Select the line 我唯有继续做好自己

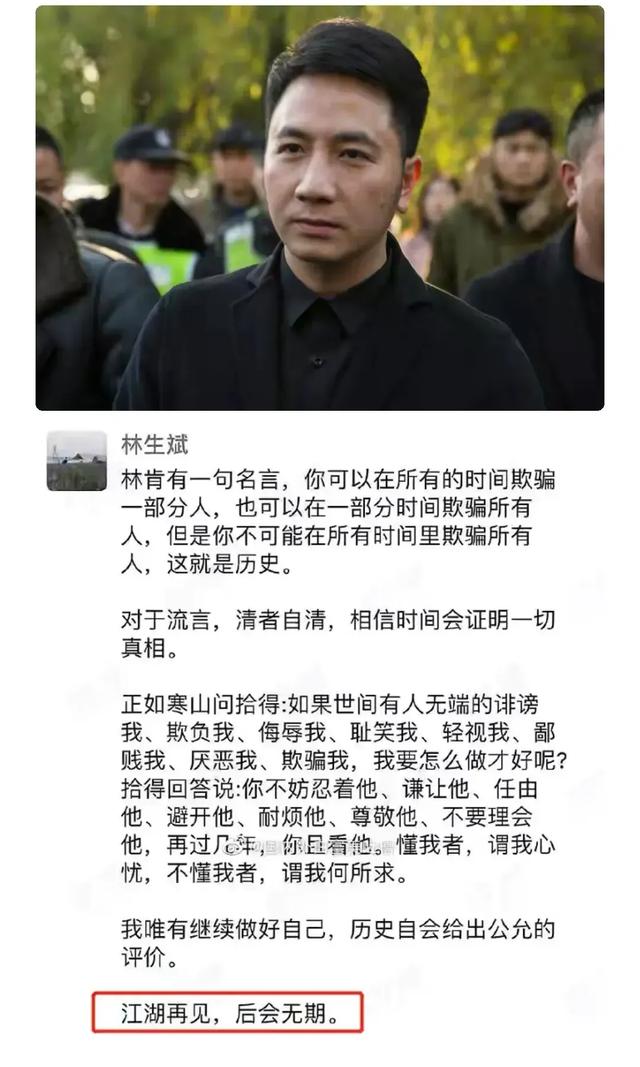pyautogui.click(x=338, y=929)
